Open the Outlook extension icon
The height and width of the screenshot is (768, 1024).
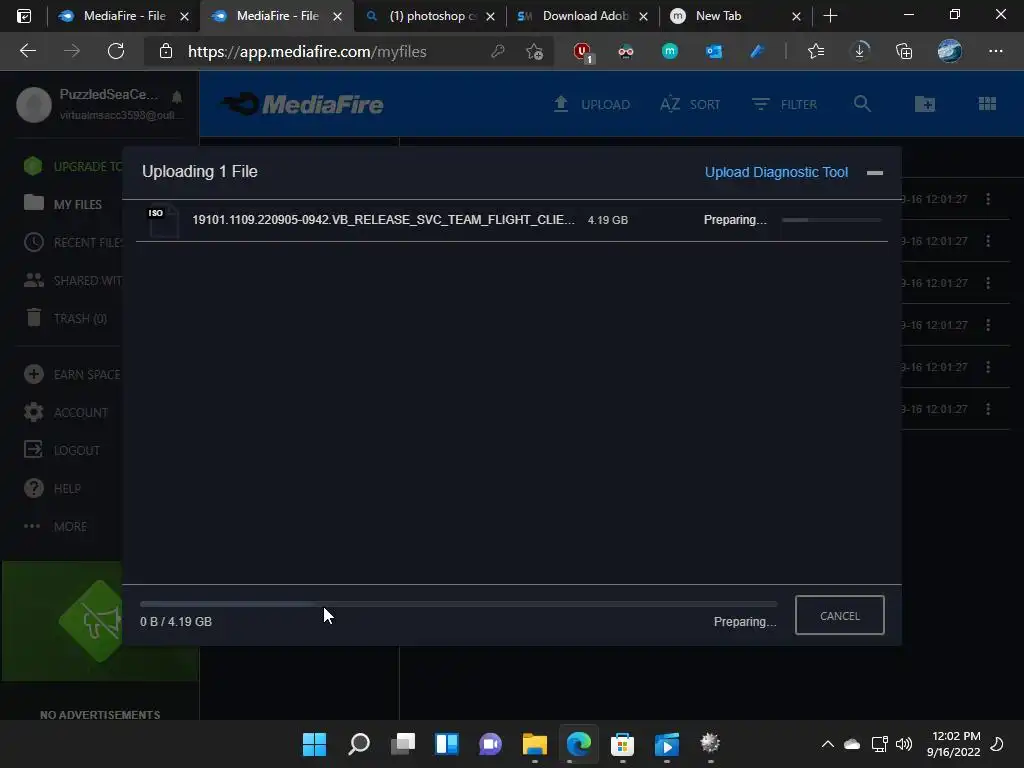(714, 51)
